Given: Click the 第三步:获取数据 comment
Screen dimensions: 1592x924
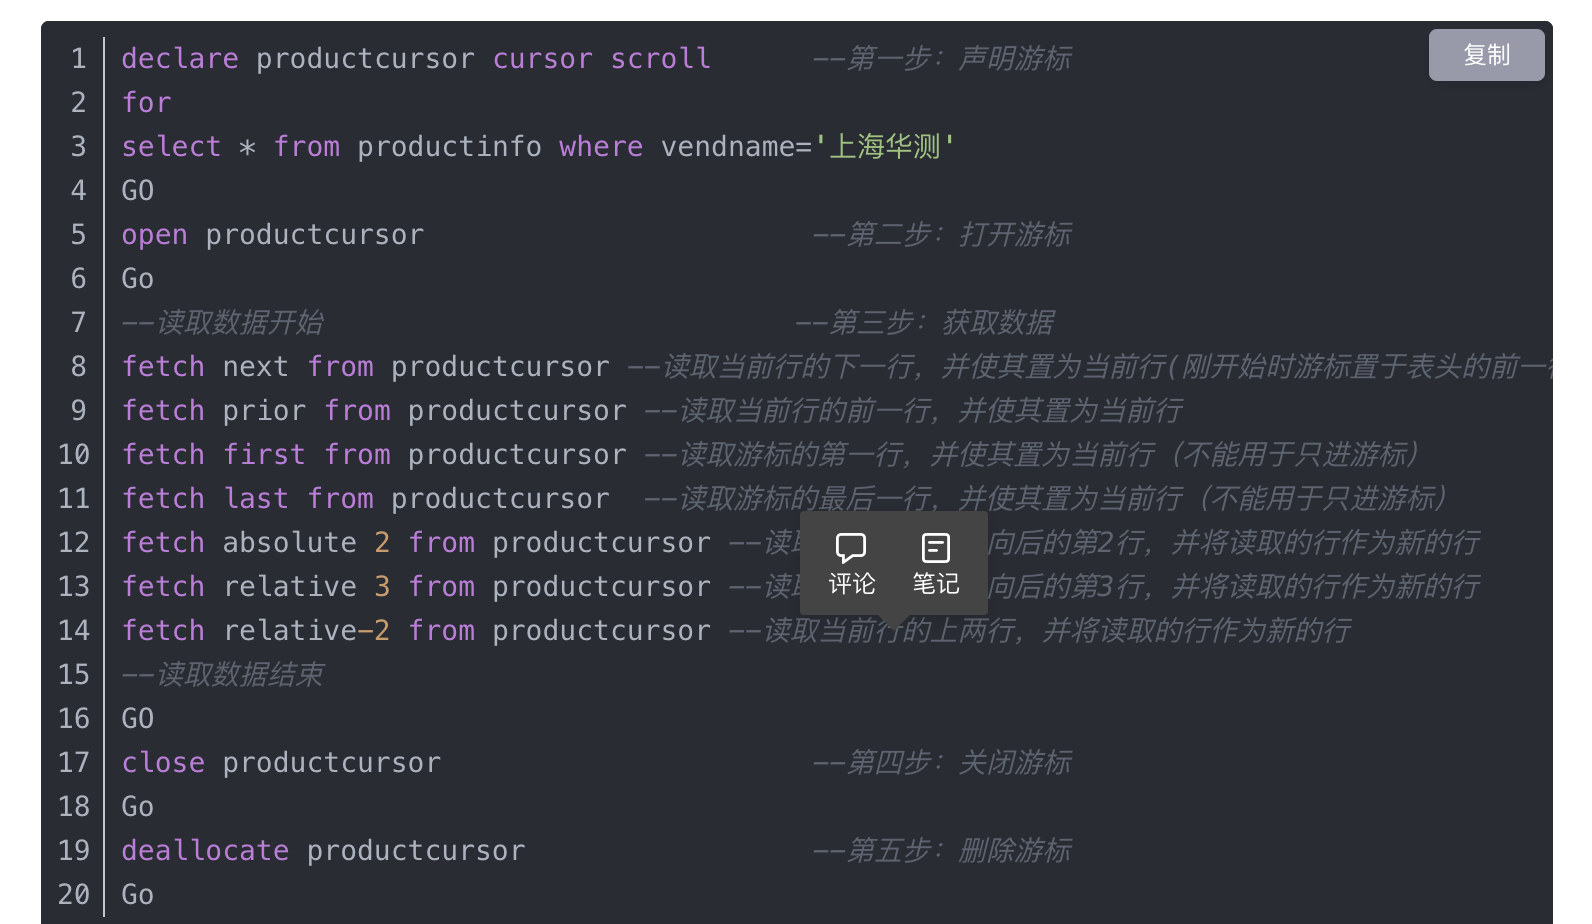Looking at the screenshot, I should point(925,323).
